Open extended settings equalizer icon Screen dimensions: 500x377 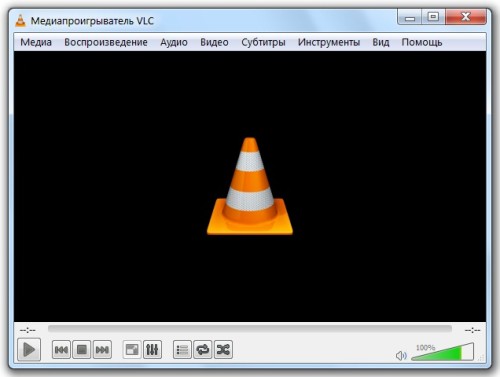coord(152,350)
